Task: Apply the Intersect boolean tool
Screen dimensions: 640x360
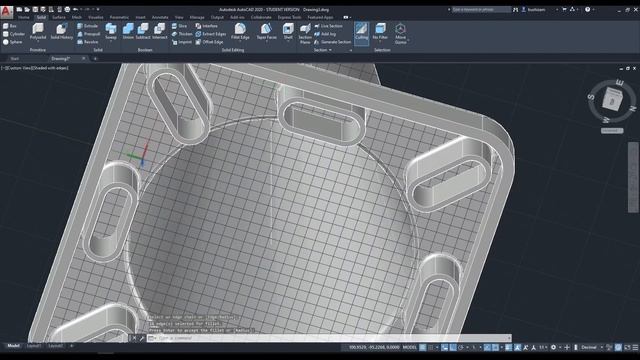Action: 160,31
